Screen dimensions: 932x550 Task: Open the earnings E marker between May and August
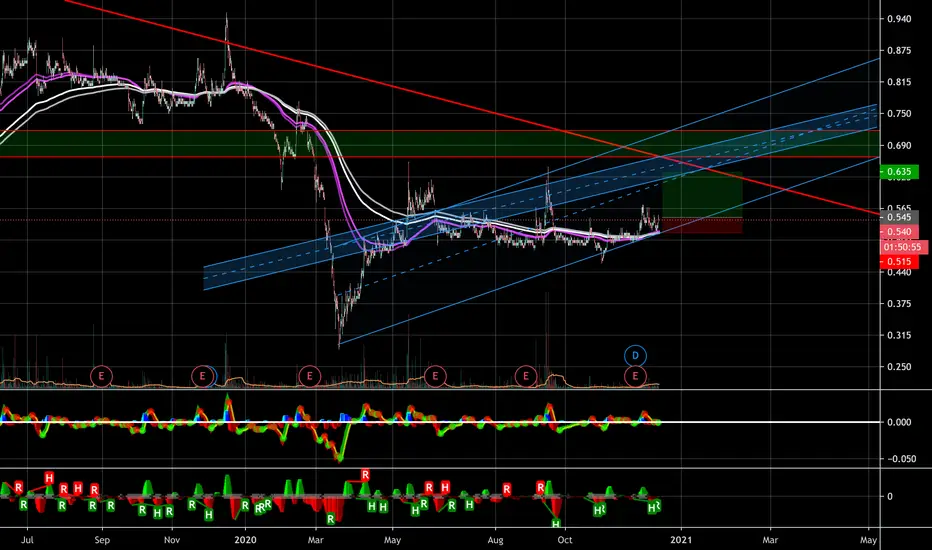click(x=435, y=376)
